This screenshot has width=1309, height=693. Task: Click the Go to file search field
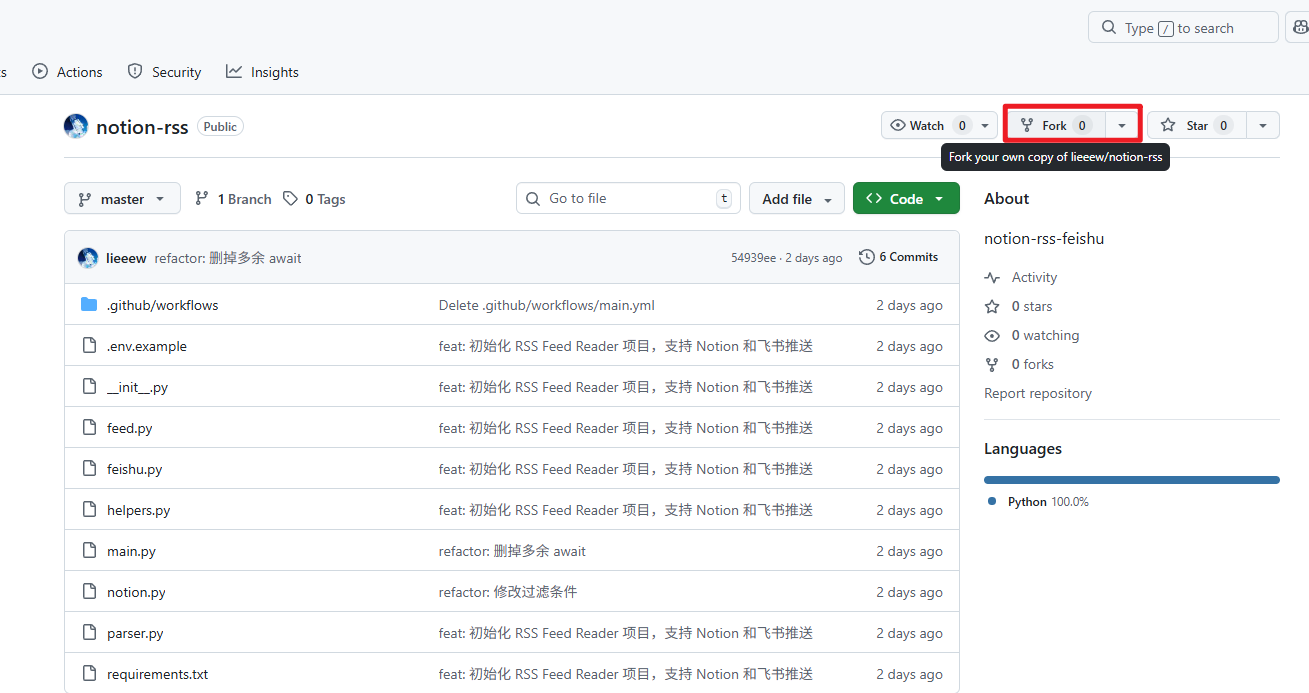(x=628, y=198)
